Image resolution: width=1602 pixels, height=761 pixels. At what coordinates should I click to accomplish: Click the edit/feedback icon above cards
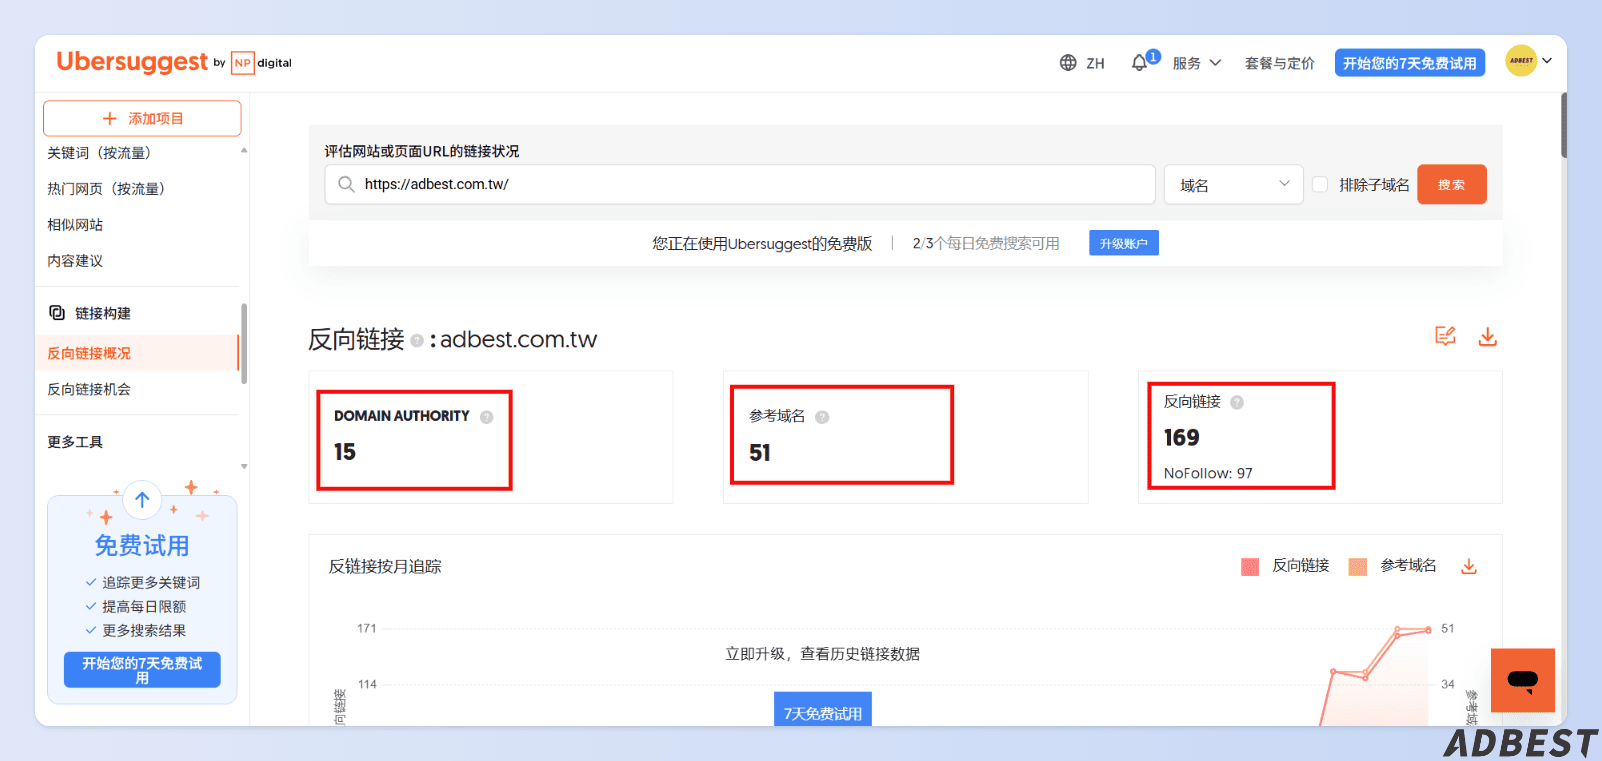tap(1445, 336)
